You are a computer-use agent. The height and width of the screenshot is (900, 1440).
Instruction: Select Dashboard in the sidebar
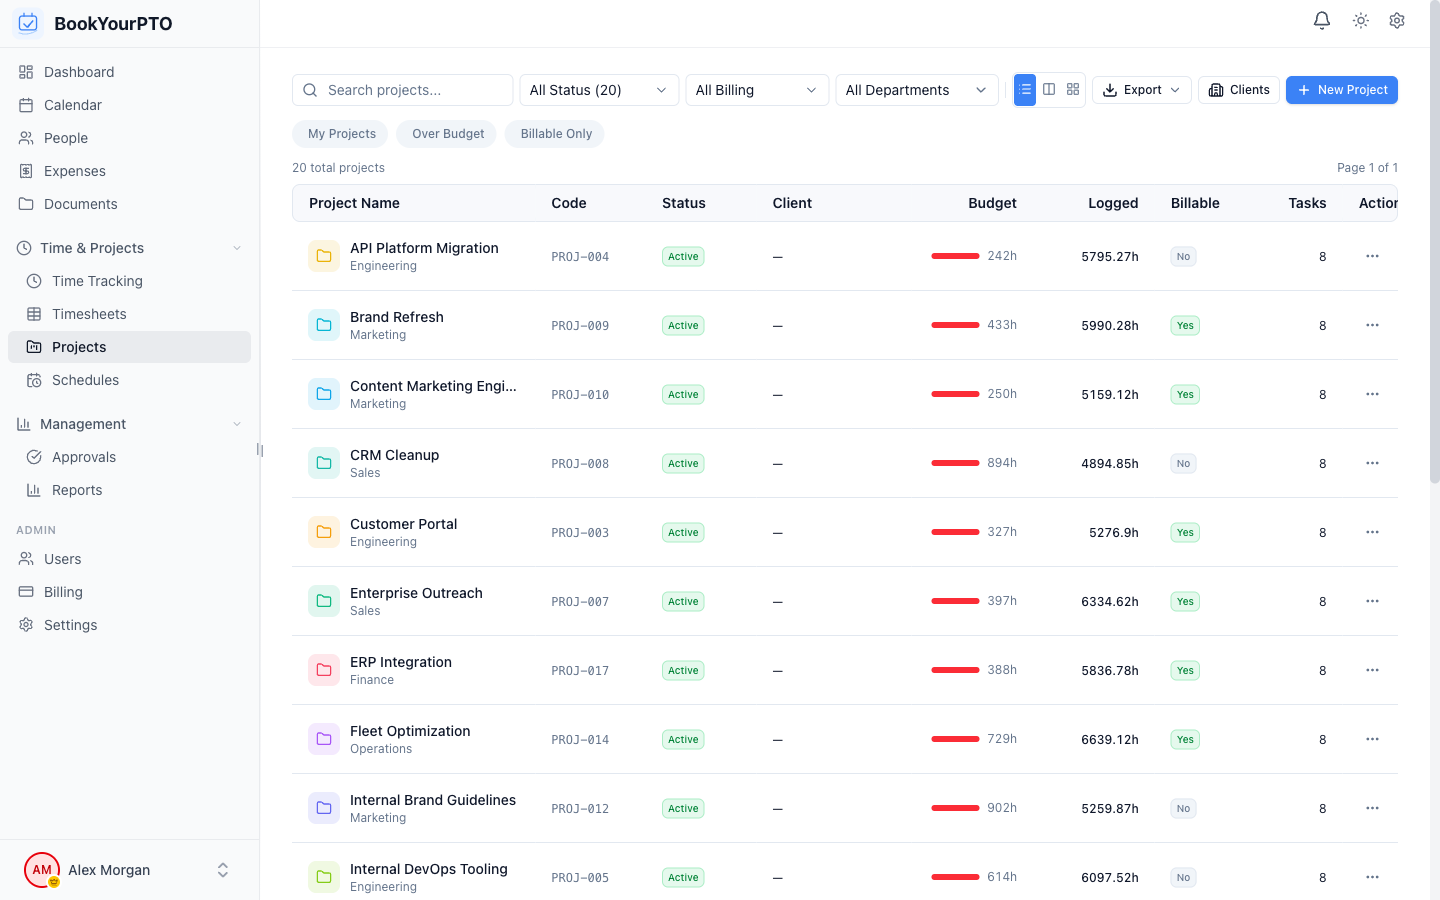click(x=79, y=71)
